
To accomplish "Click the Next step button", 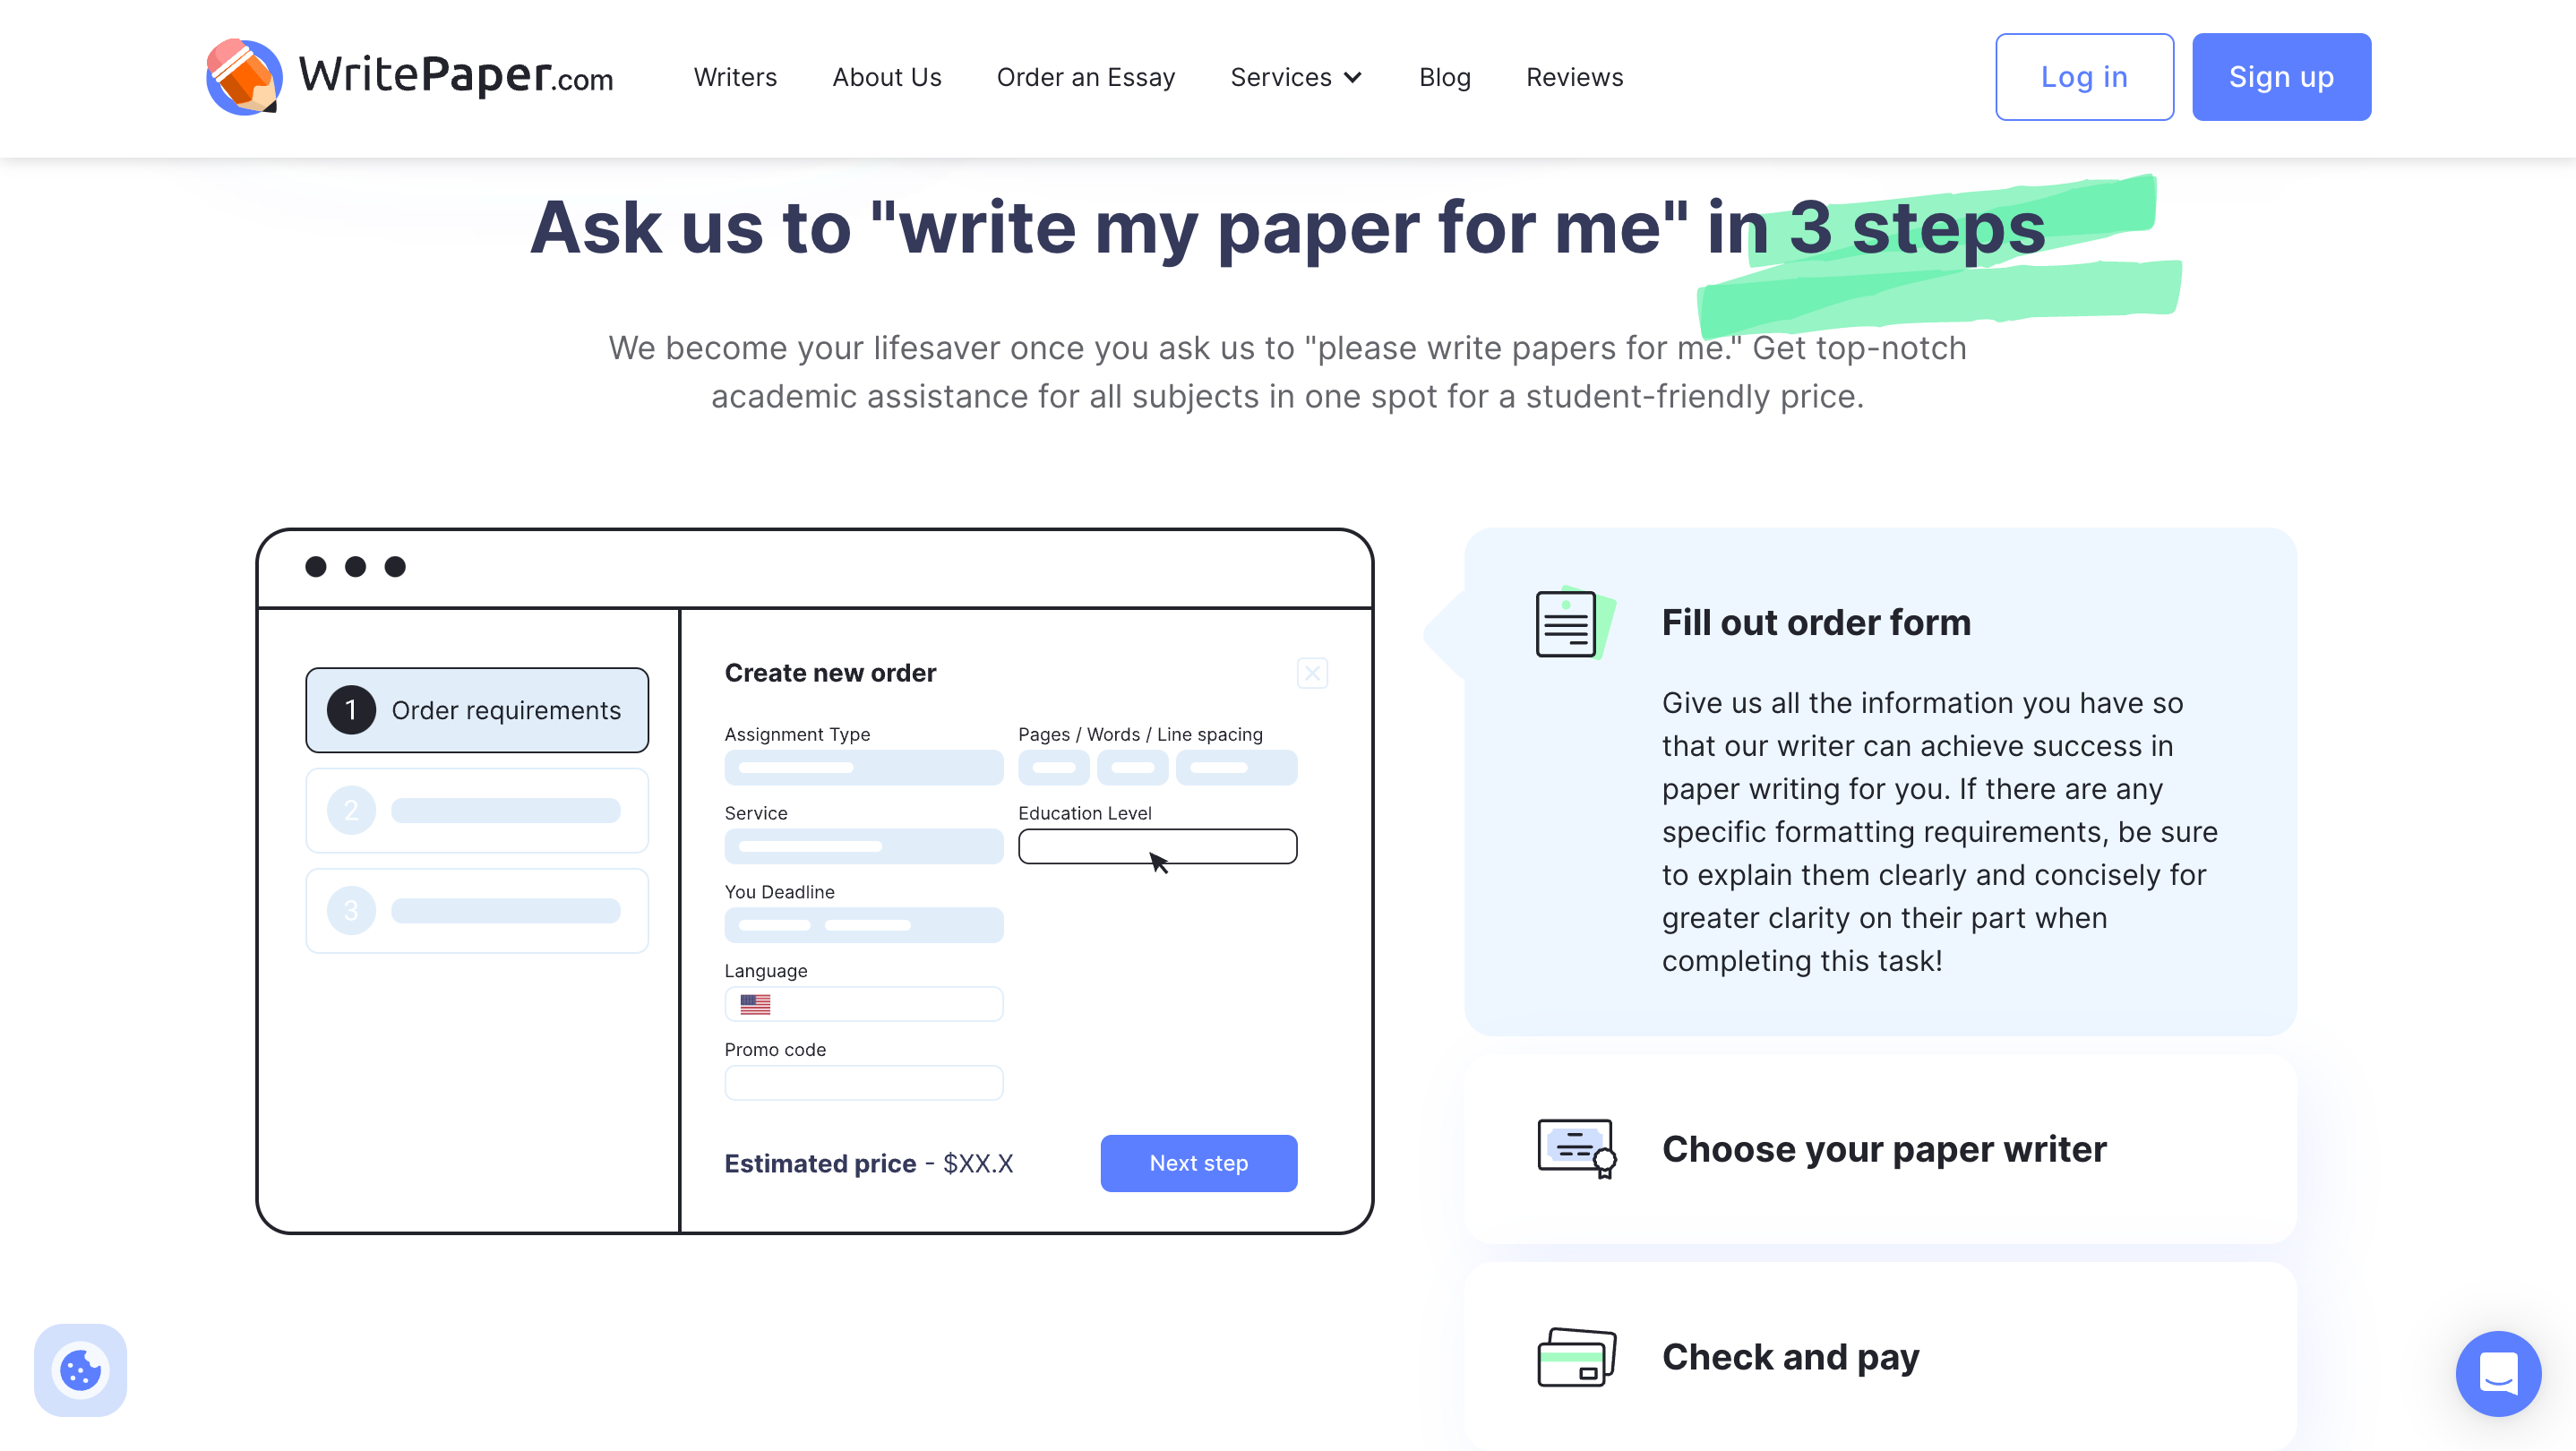I will click(1198, 1163).
